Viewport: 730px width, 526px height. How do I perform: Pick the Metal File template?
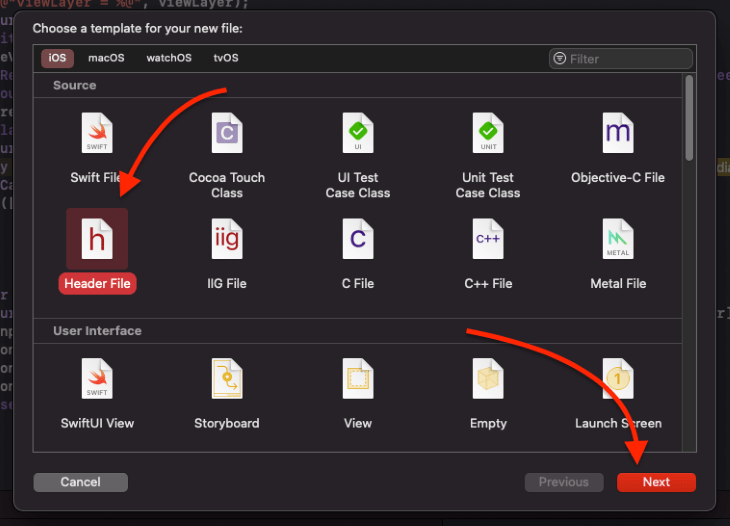click(x=618, y=240)
